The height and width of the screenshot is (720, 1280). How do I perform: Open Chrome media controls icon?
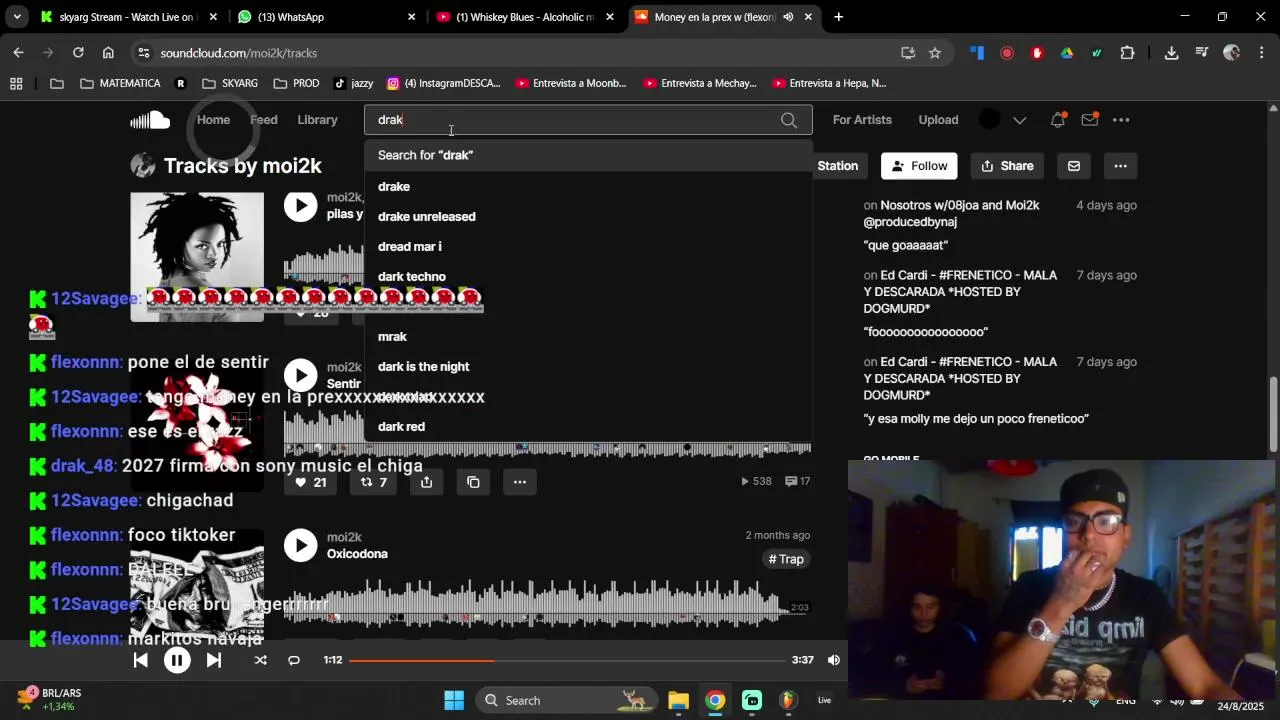pyautogui.click(x=1201, y=53)
